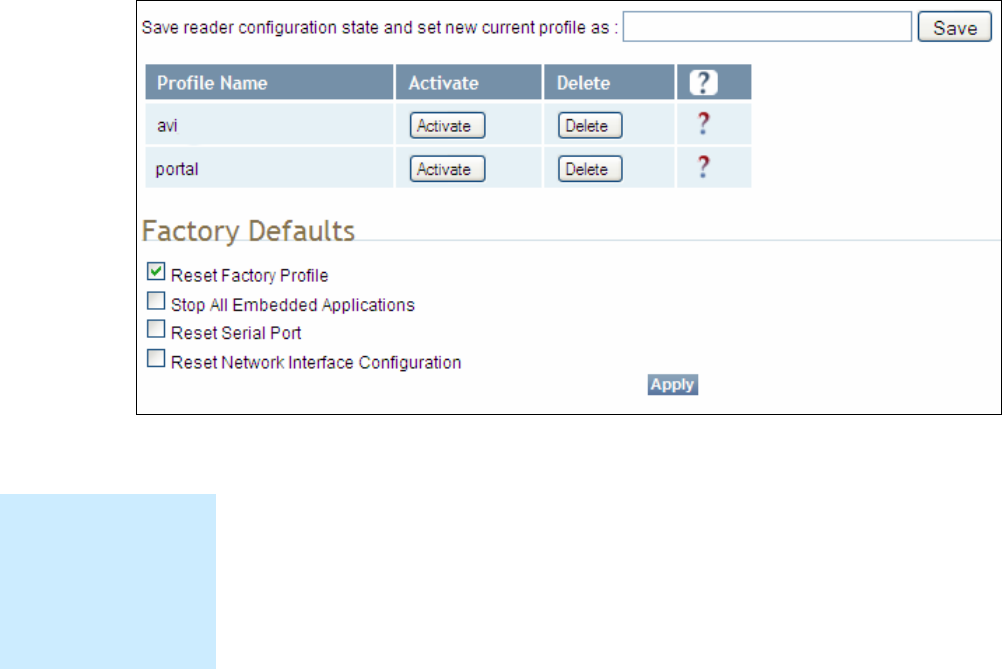Click the Reset Network Interface Configuration label
1002x669 pixels.
316,362
